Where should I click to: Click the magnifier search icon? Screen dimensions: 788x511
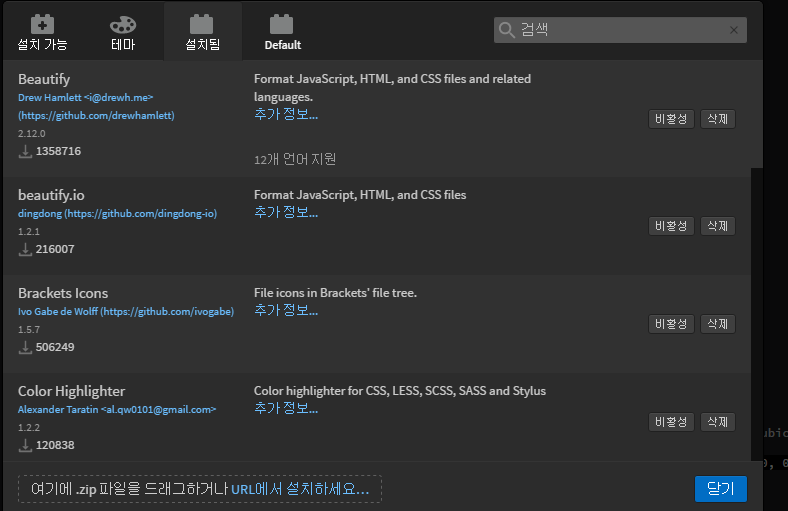507,30
